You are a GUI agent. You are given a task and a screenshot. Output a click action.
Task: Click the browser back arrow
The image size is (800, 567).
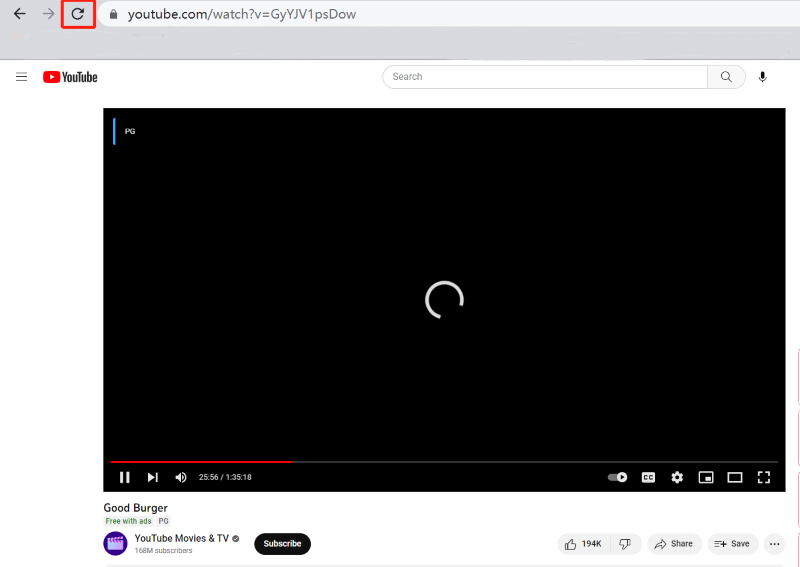click(x=19, y=14)
